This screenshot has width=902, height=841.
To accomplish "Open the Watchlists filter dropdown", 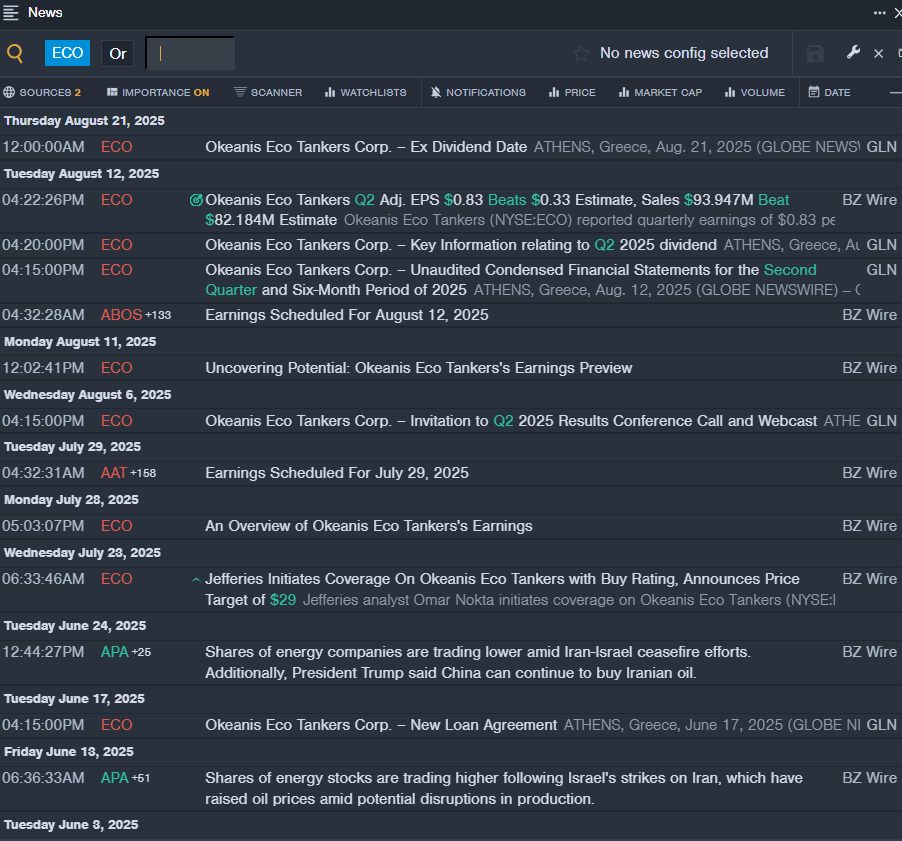I will click(x=366, y=93).
